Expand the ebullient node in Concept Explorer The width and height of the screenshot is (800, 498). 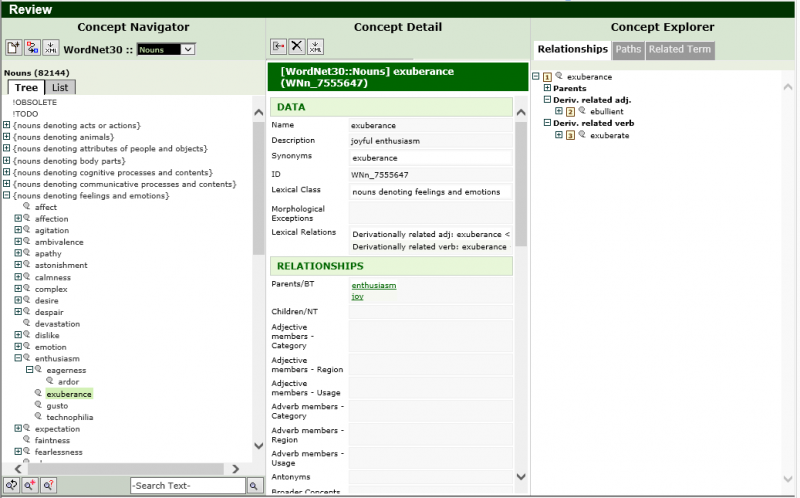pyautogui.click(x=559, y=111)
